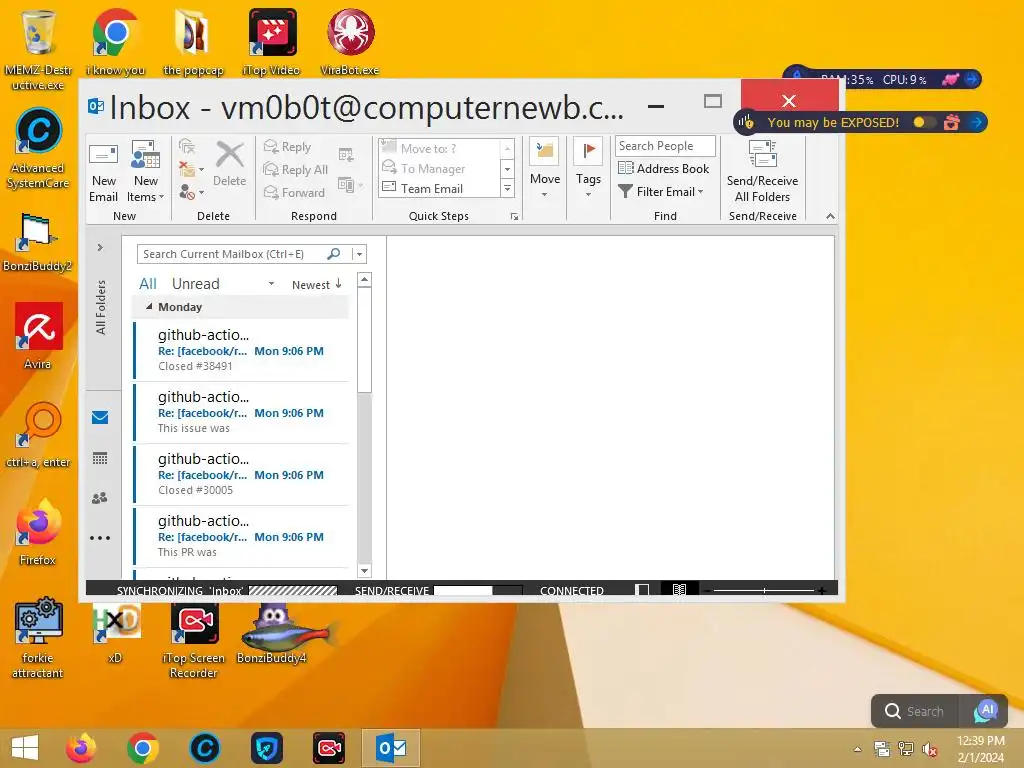Open the ViraBot.exe desktop icon
The width and height of the screenshot is (1024, 768).
click(350, 42)
